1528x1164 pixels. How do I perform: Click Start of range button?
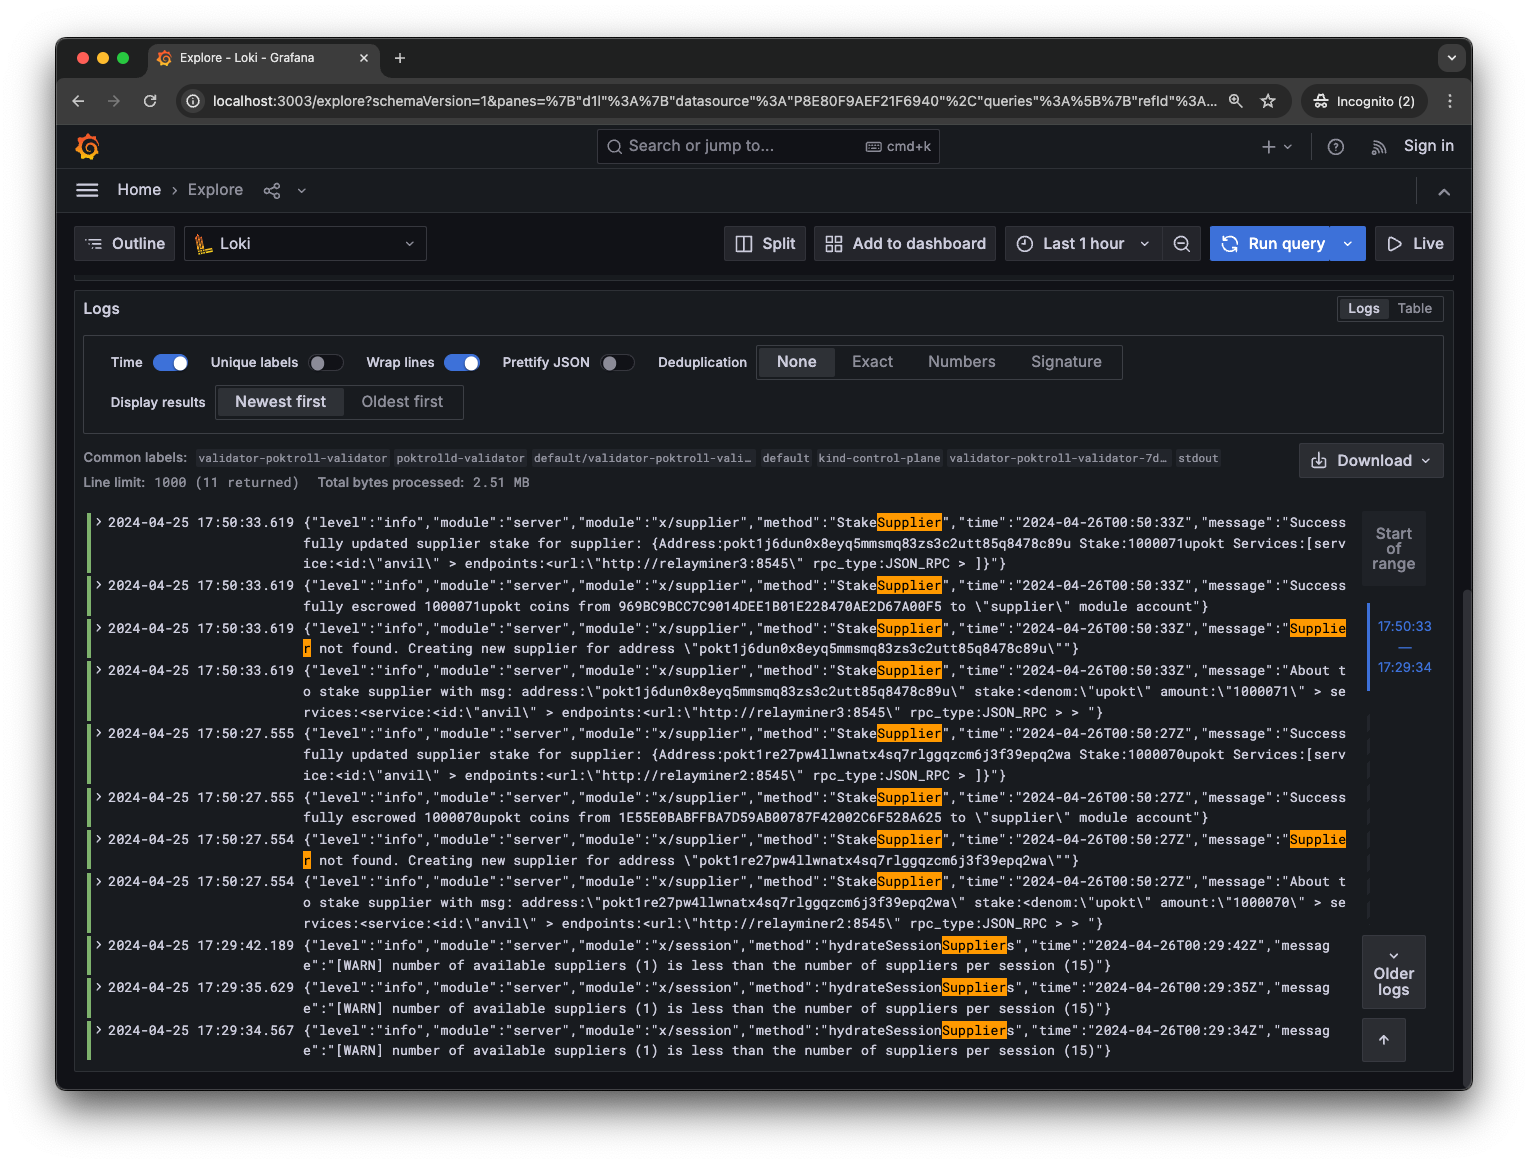[x=1393, y=549]
